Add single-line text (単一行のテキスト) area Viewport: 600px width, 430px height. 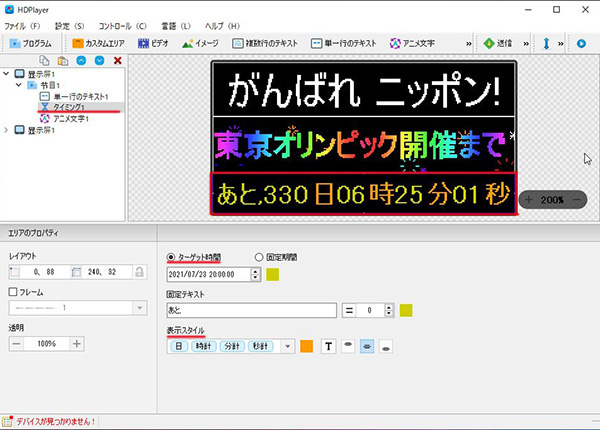(344, 44)
